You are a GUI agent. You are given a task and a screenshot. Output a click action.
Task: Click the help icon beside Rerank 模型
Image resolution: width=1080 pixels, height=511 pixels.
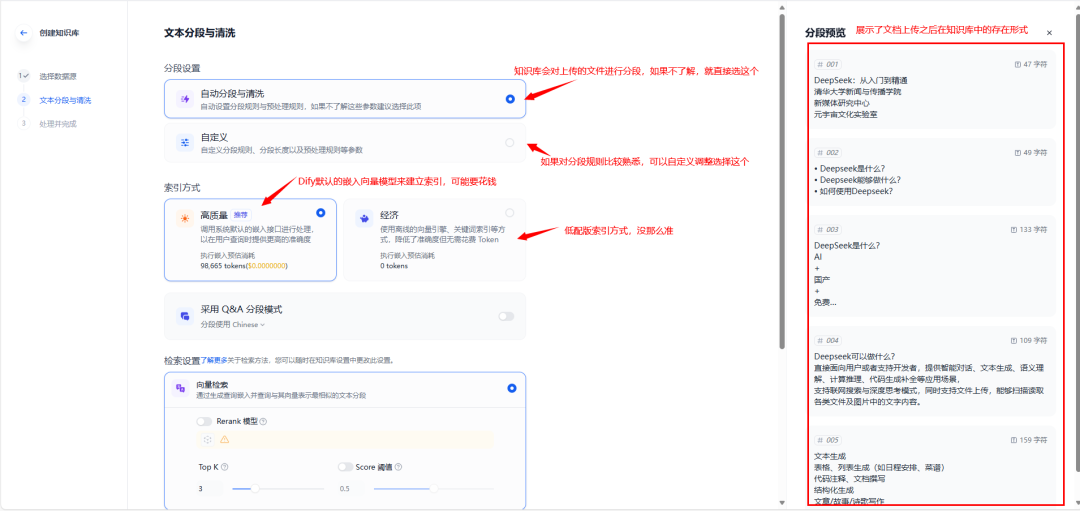pyautogui.click(x=263, y=421)
